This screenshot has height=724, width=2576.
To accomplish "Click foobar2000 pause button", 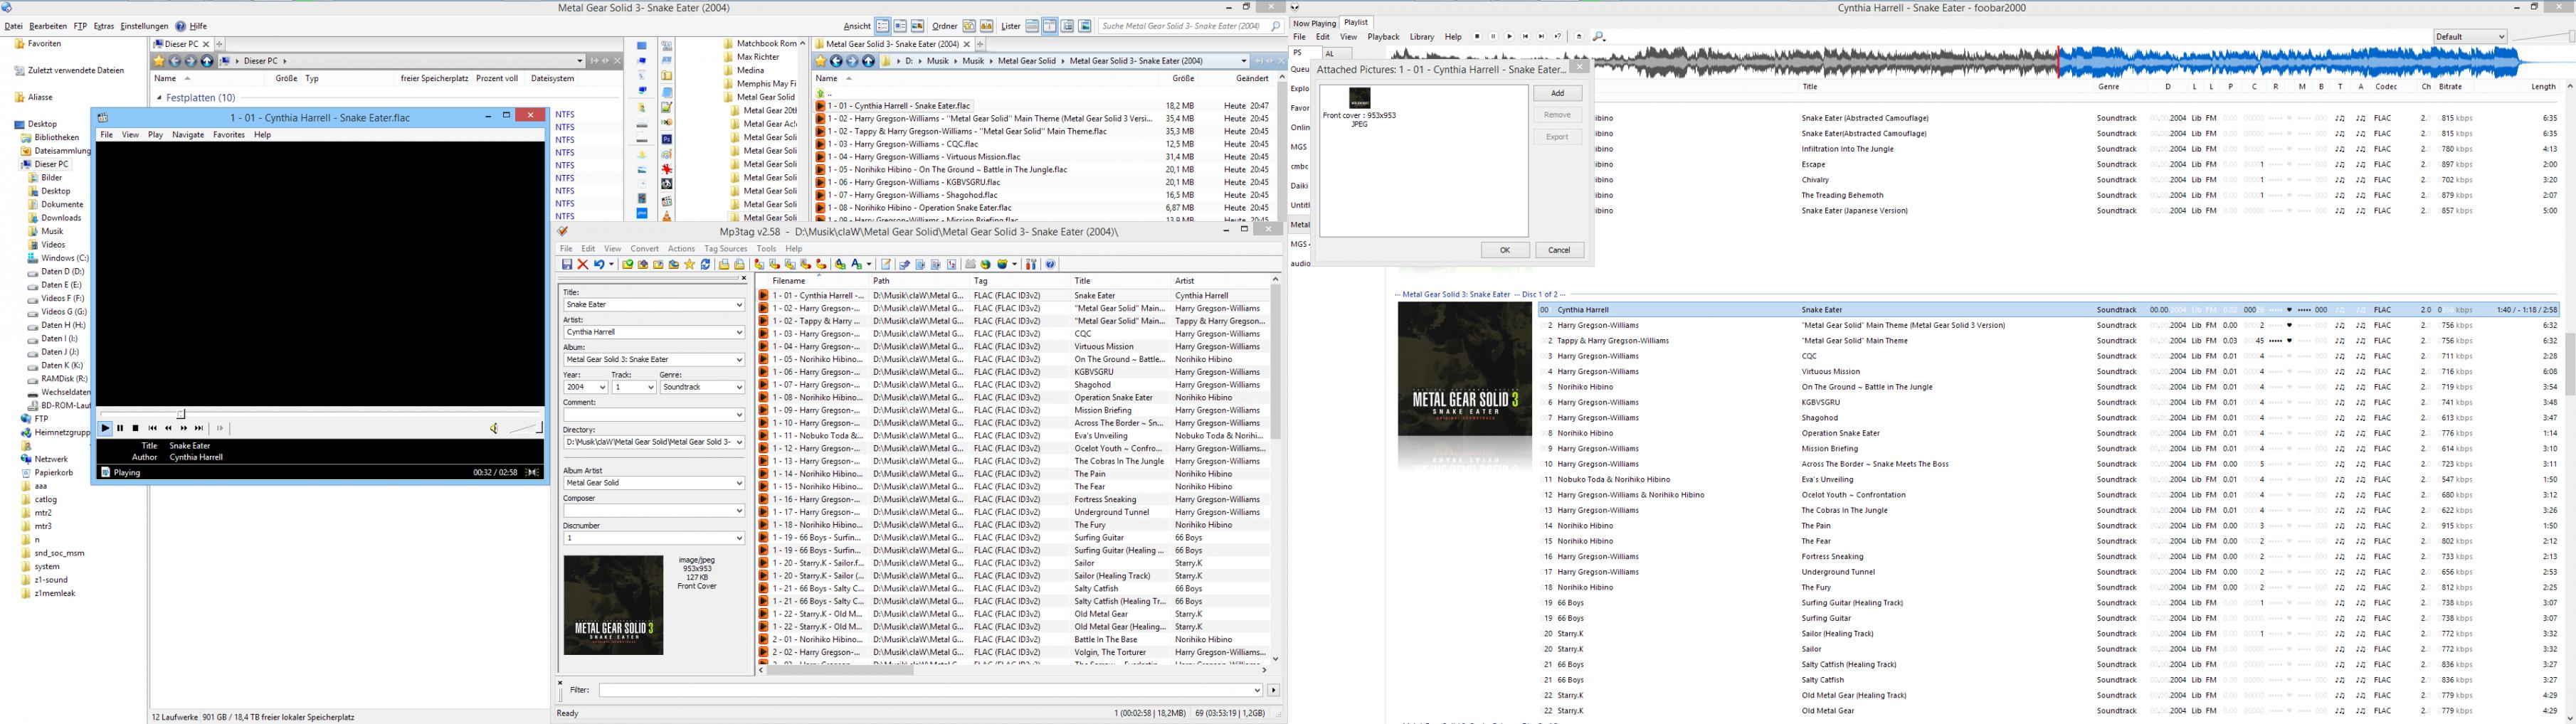I will pyautogui.click(x=1493, y=37).
